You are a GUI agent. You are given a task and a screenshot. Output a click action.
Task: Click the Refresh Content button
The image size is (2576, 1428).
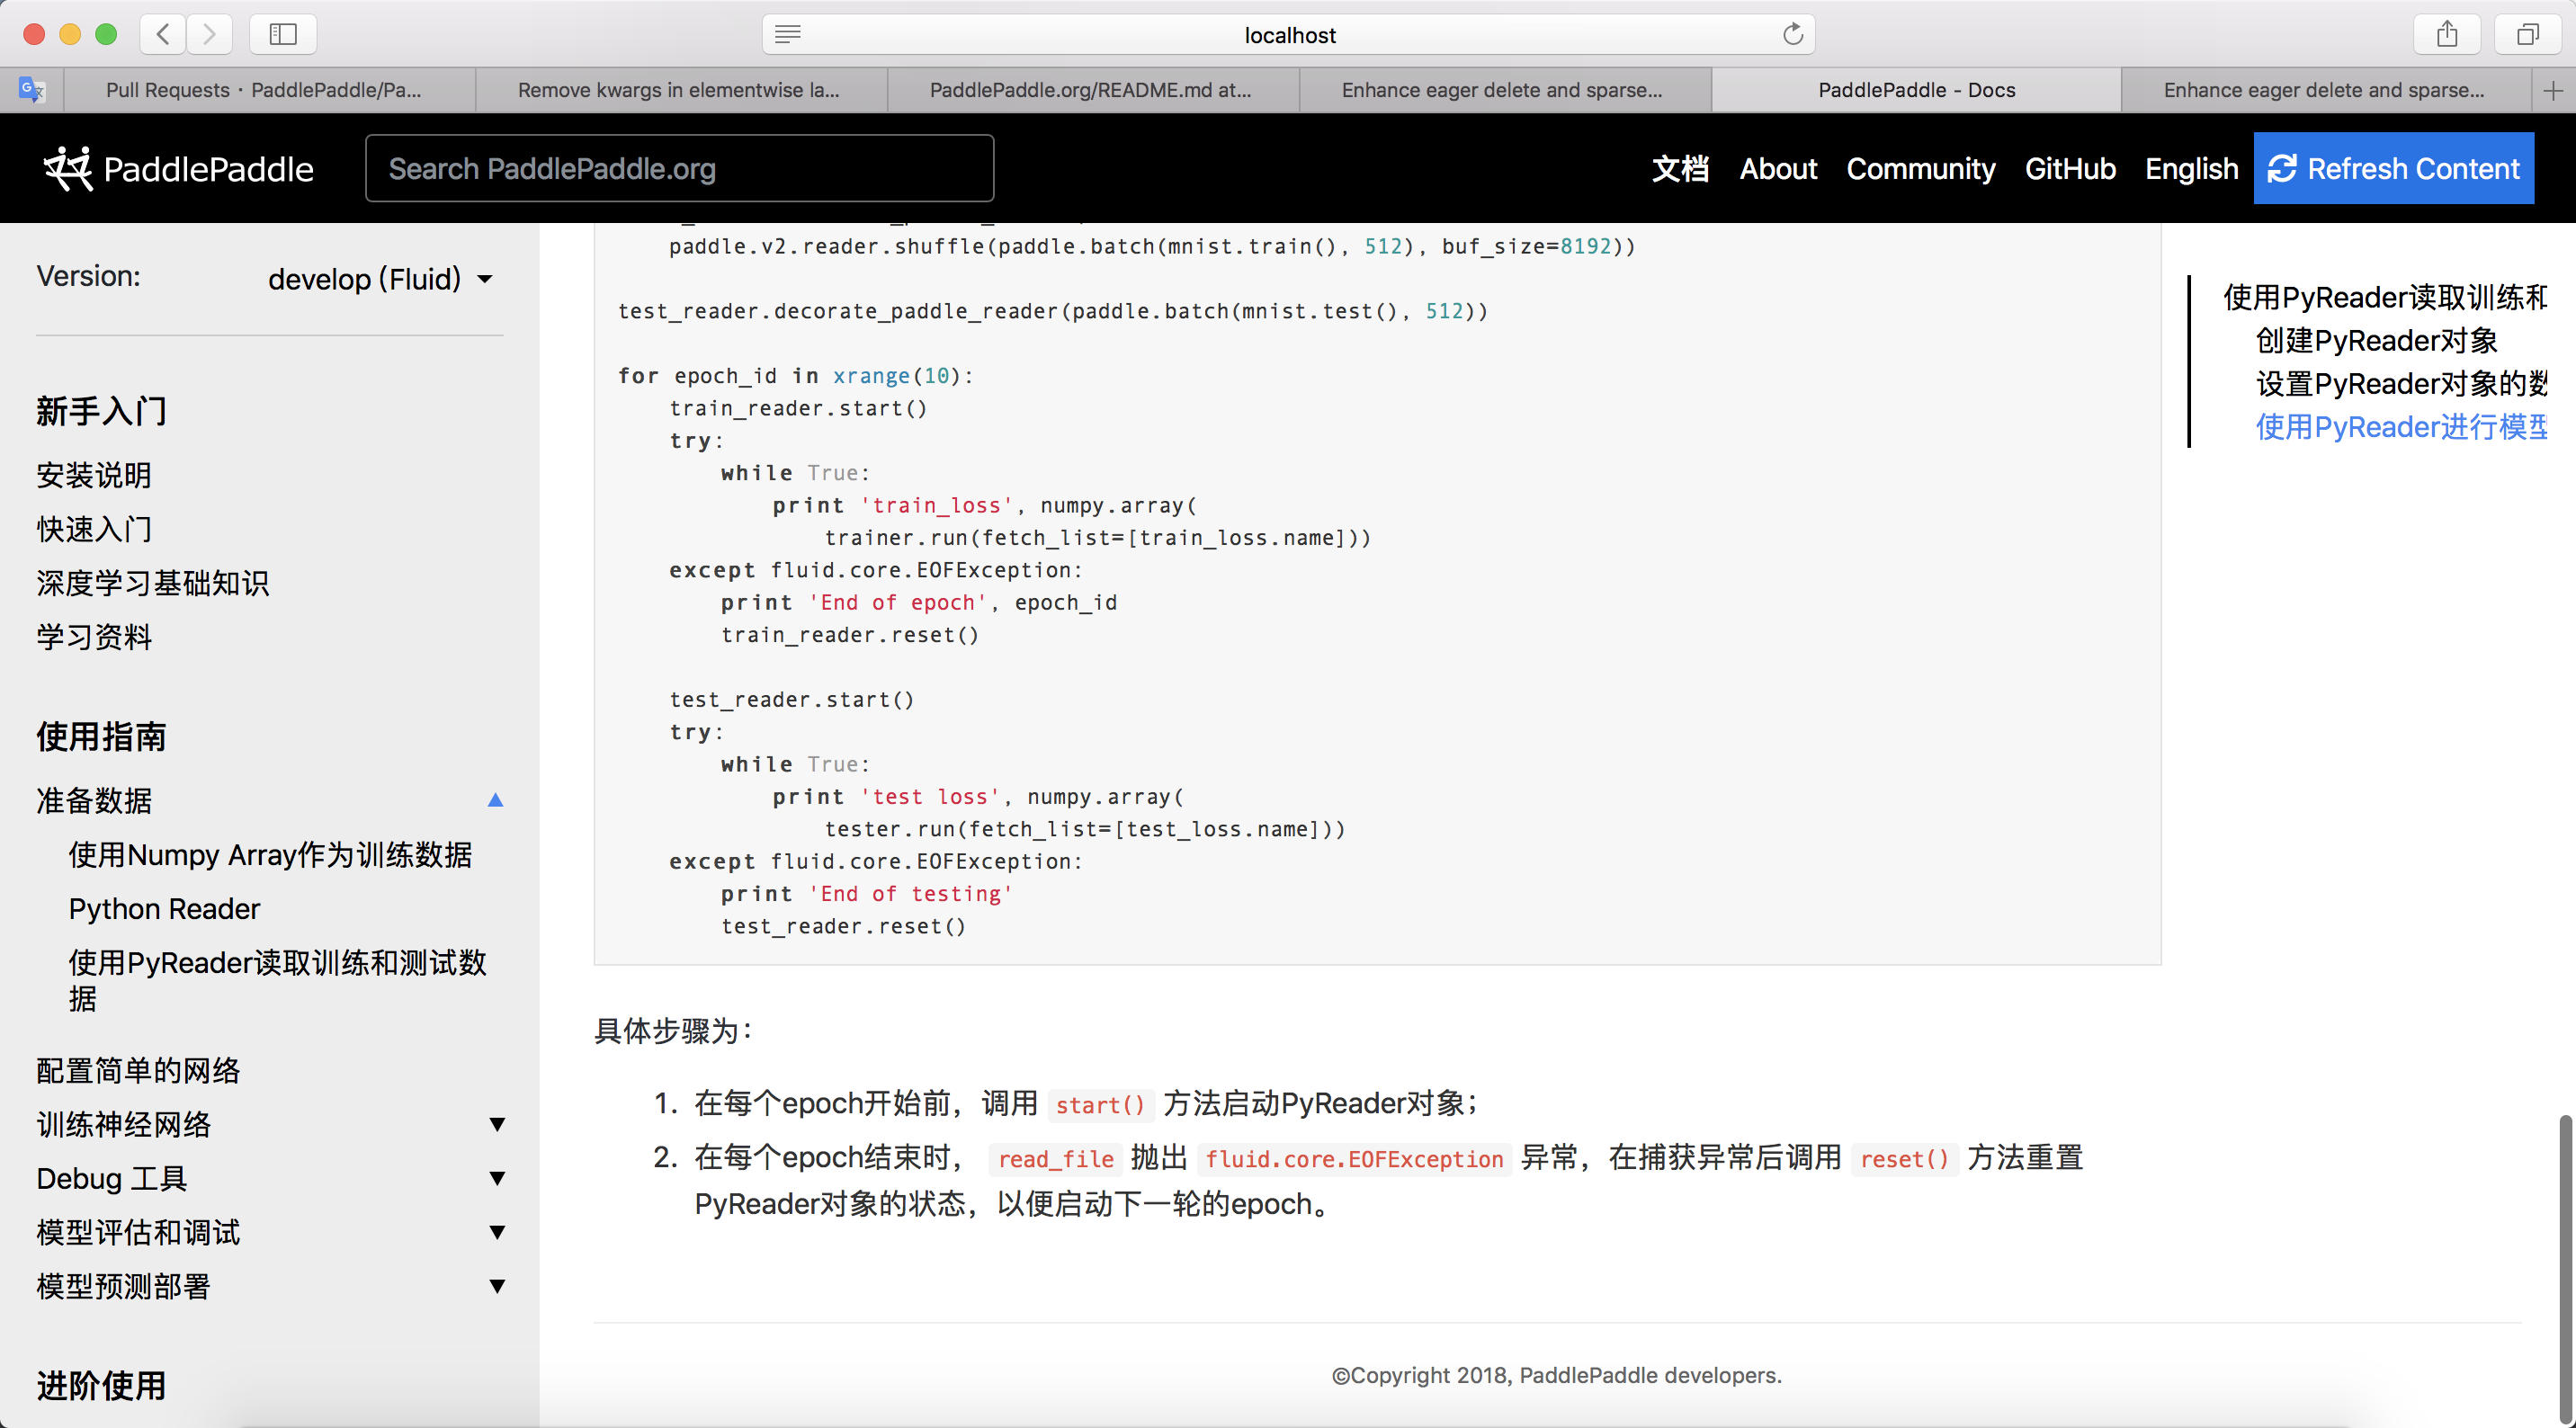2393,169
